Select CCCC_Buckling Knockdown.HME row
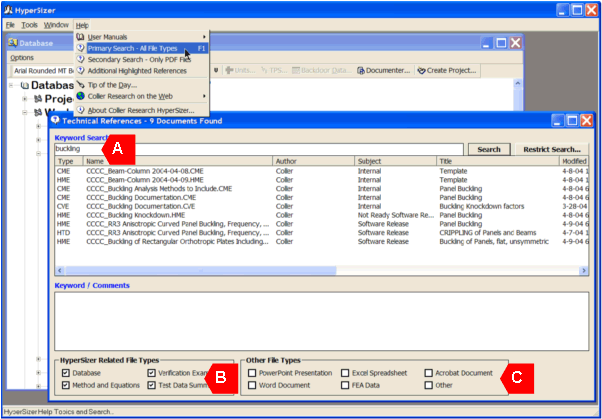Screen dimensions: 602x419 click(x=322, y=215)
